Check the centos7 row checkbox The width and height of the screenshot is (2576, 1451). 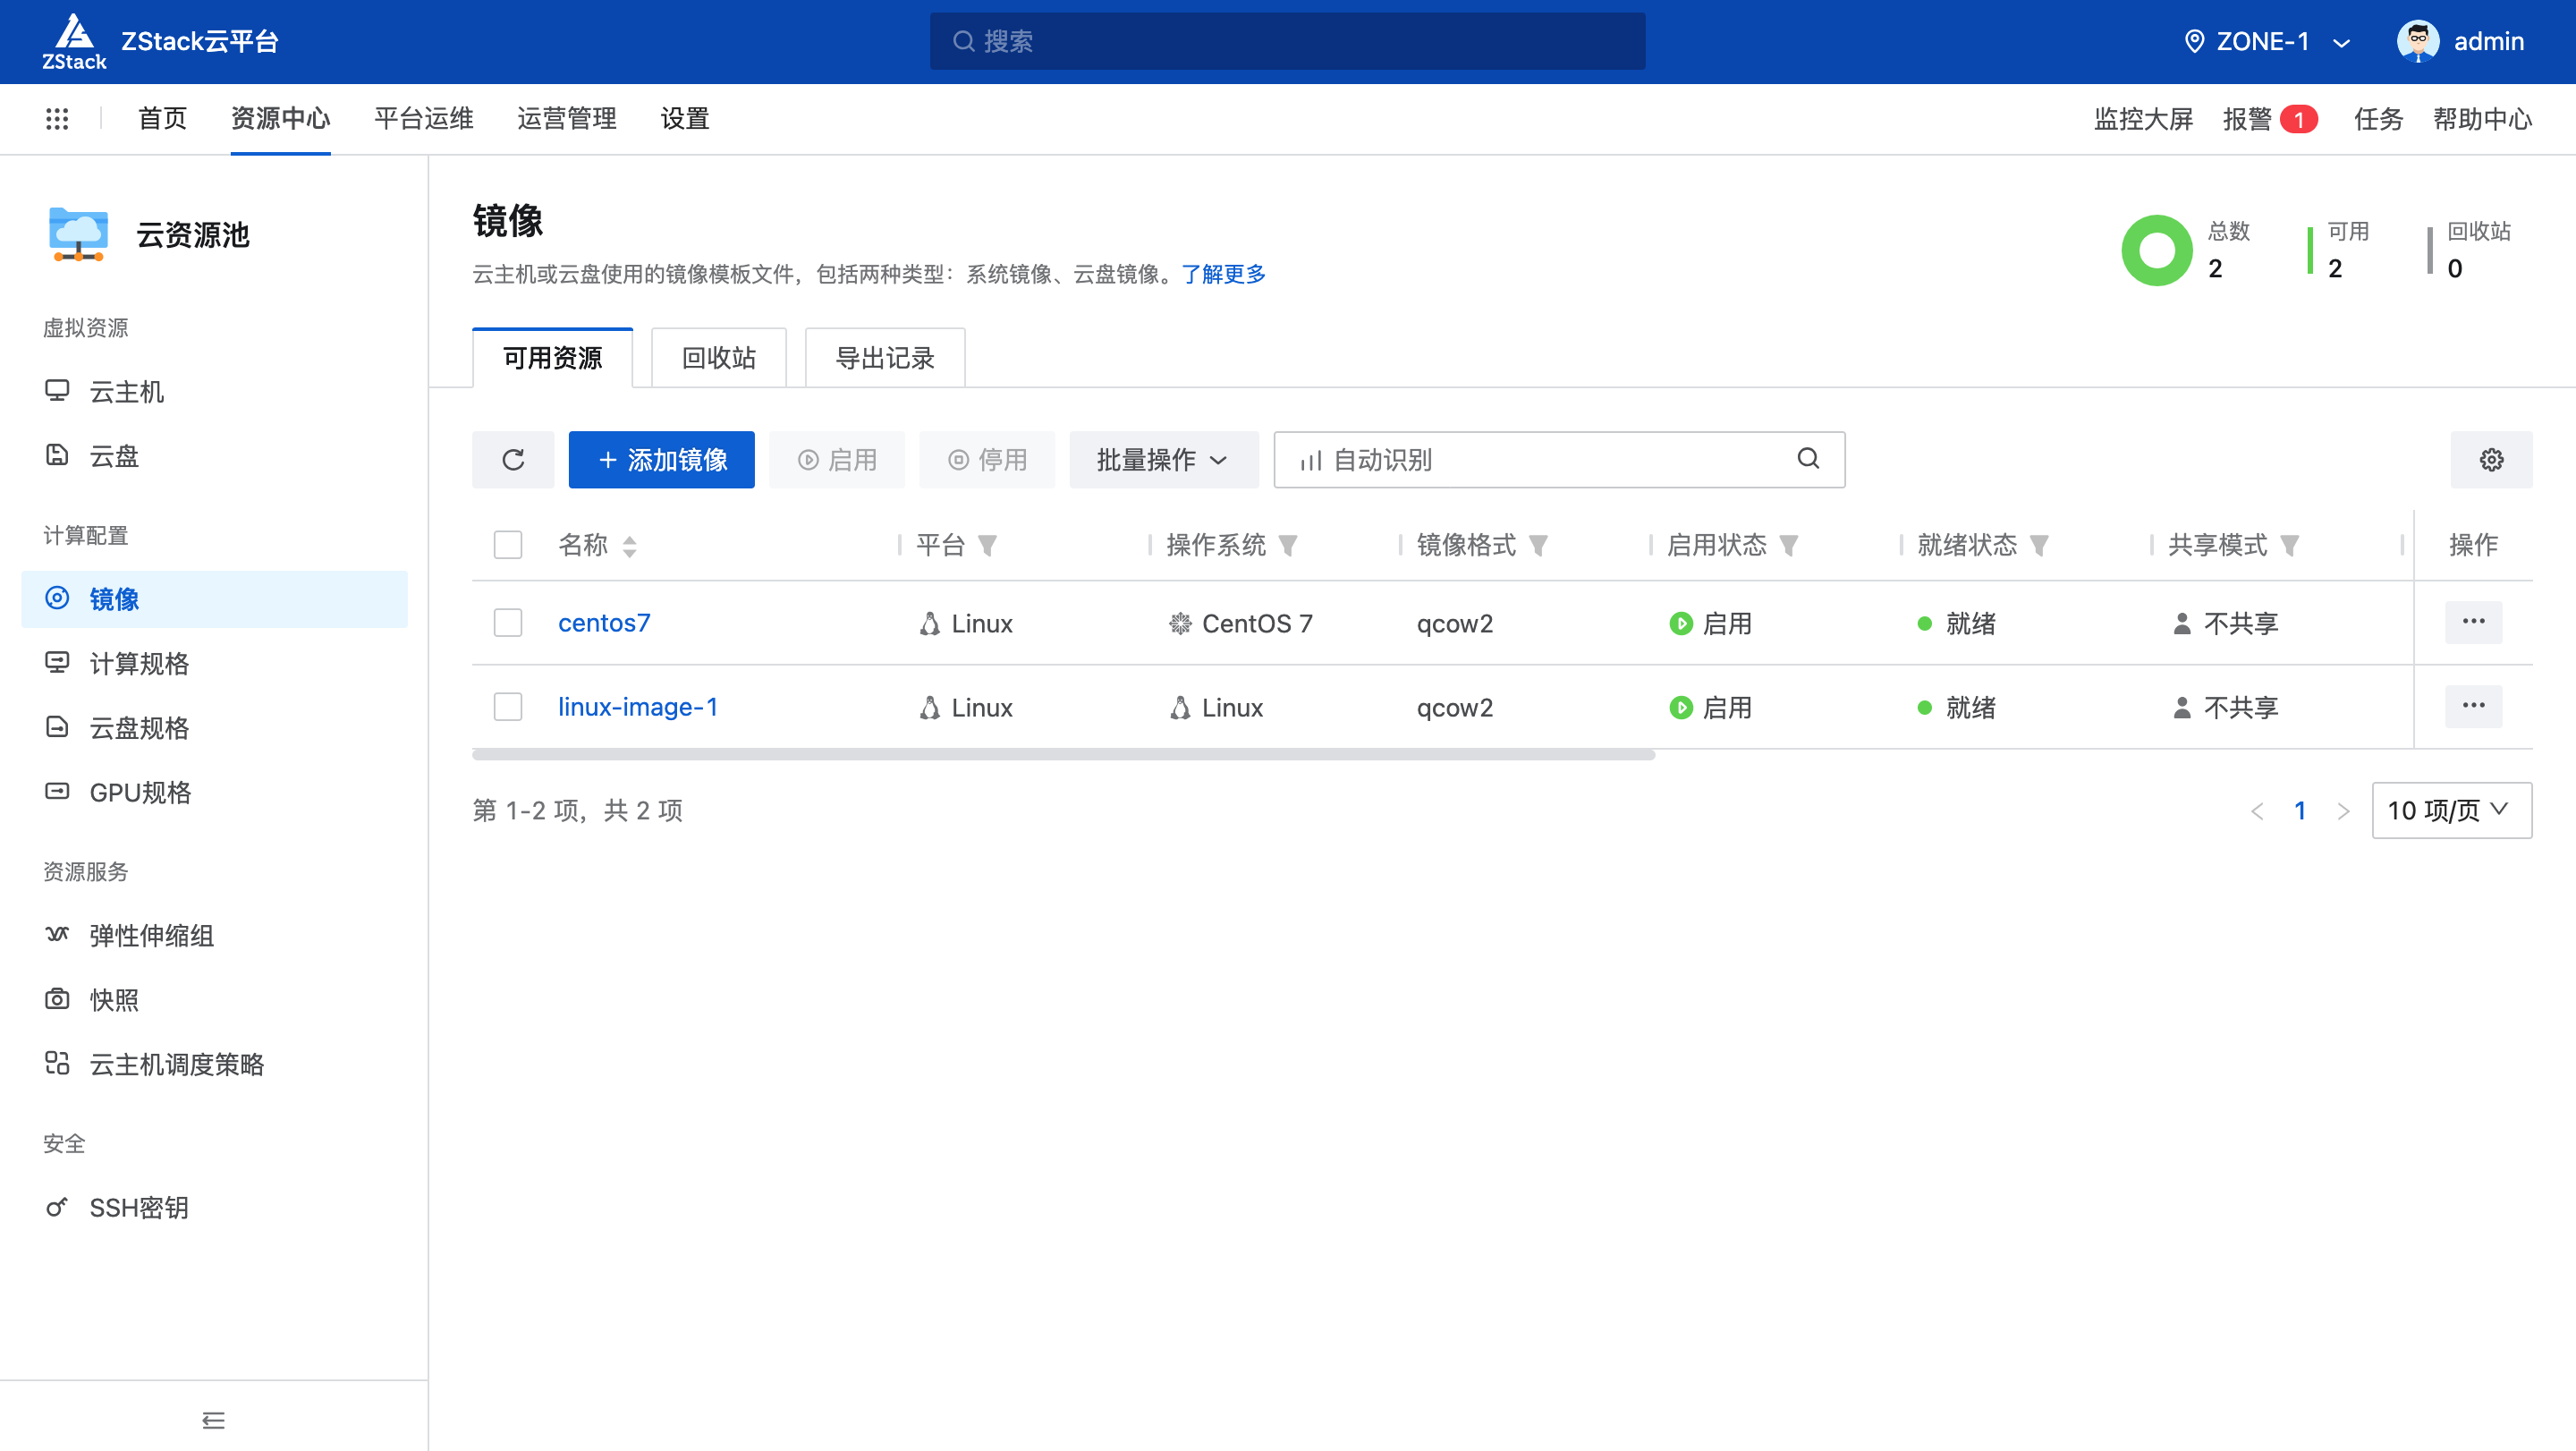click(x=508, y=623)
